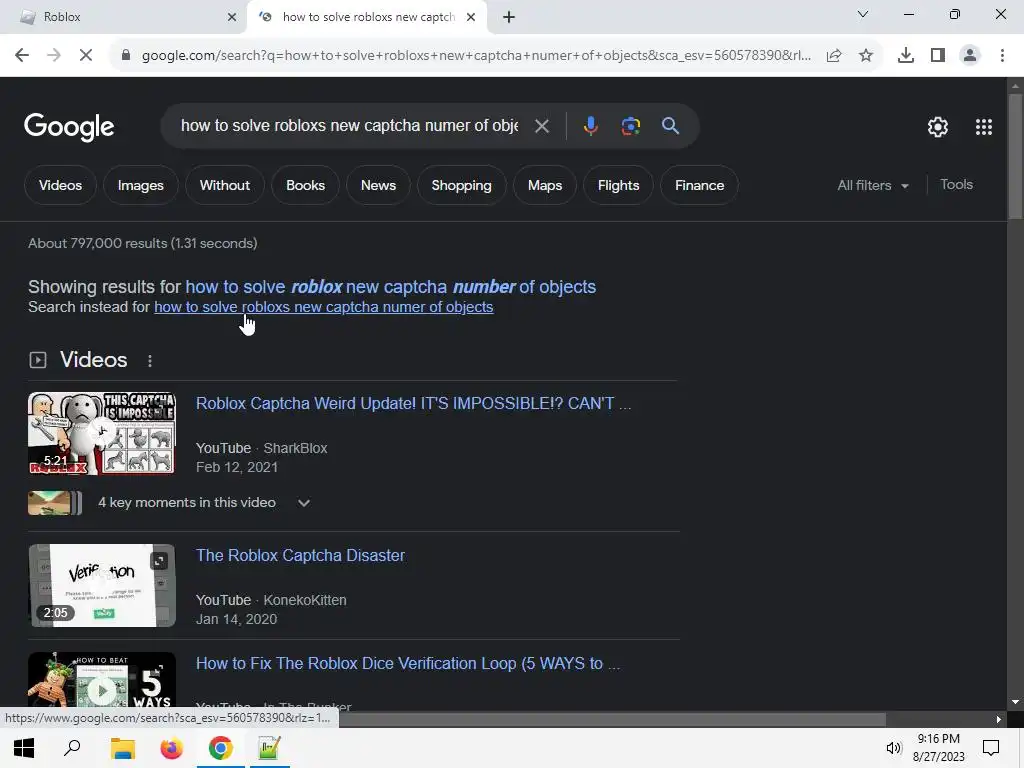Viewport: 1024px width, 768px height.
Task: Open File Explorer from the taskbar
Action: coord(122,748)
